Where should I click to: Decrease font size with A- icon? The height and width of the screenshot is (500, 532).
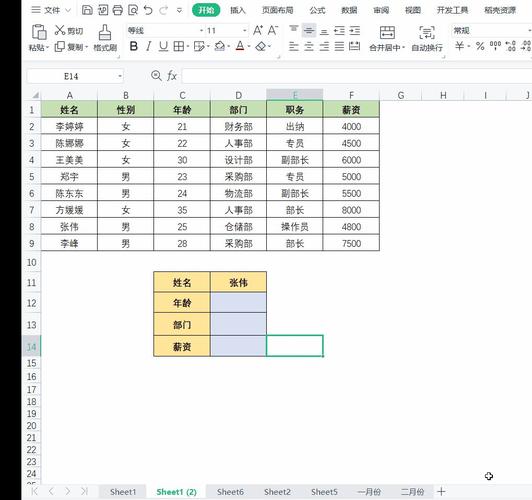click(x=273, y=31)
